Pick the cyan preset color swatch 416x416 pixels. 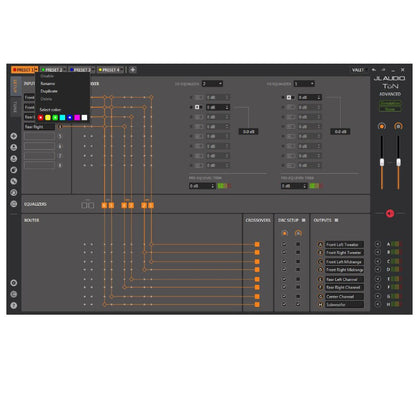click(62, 117)
